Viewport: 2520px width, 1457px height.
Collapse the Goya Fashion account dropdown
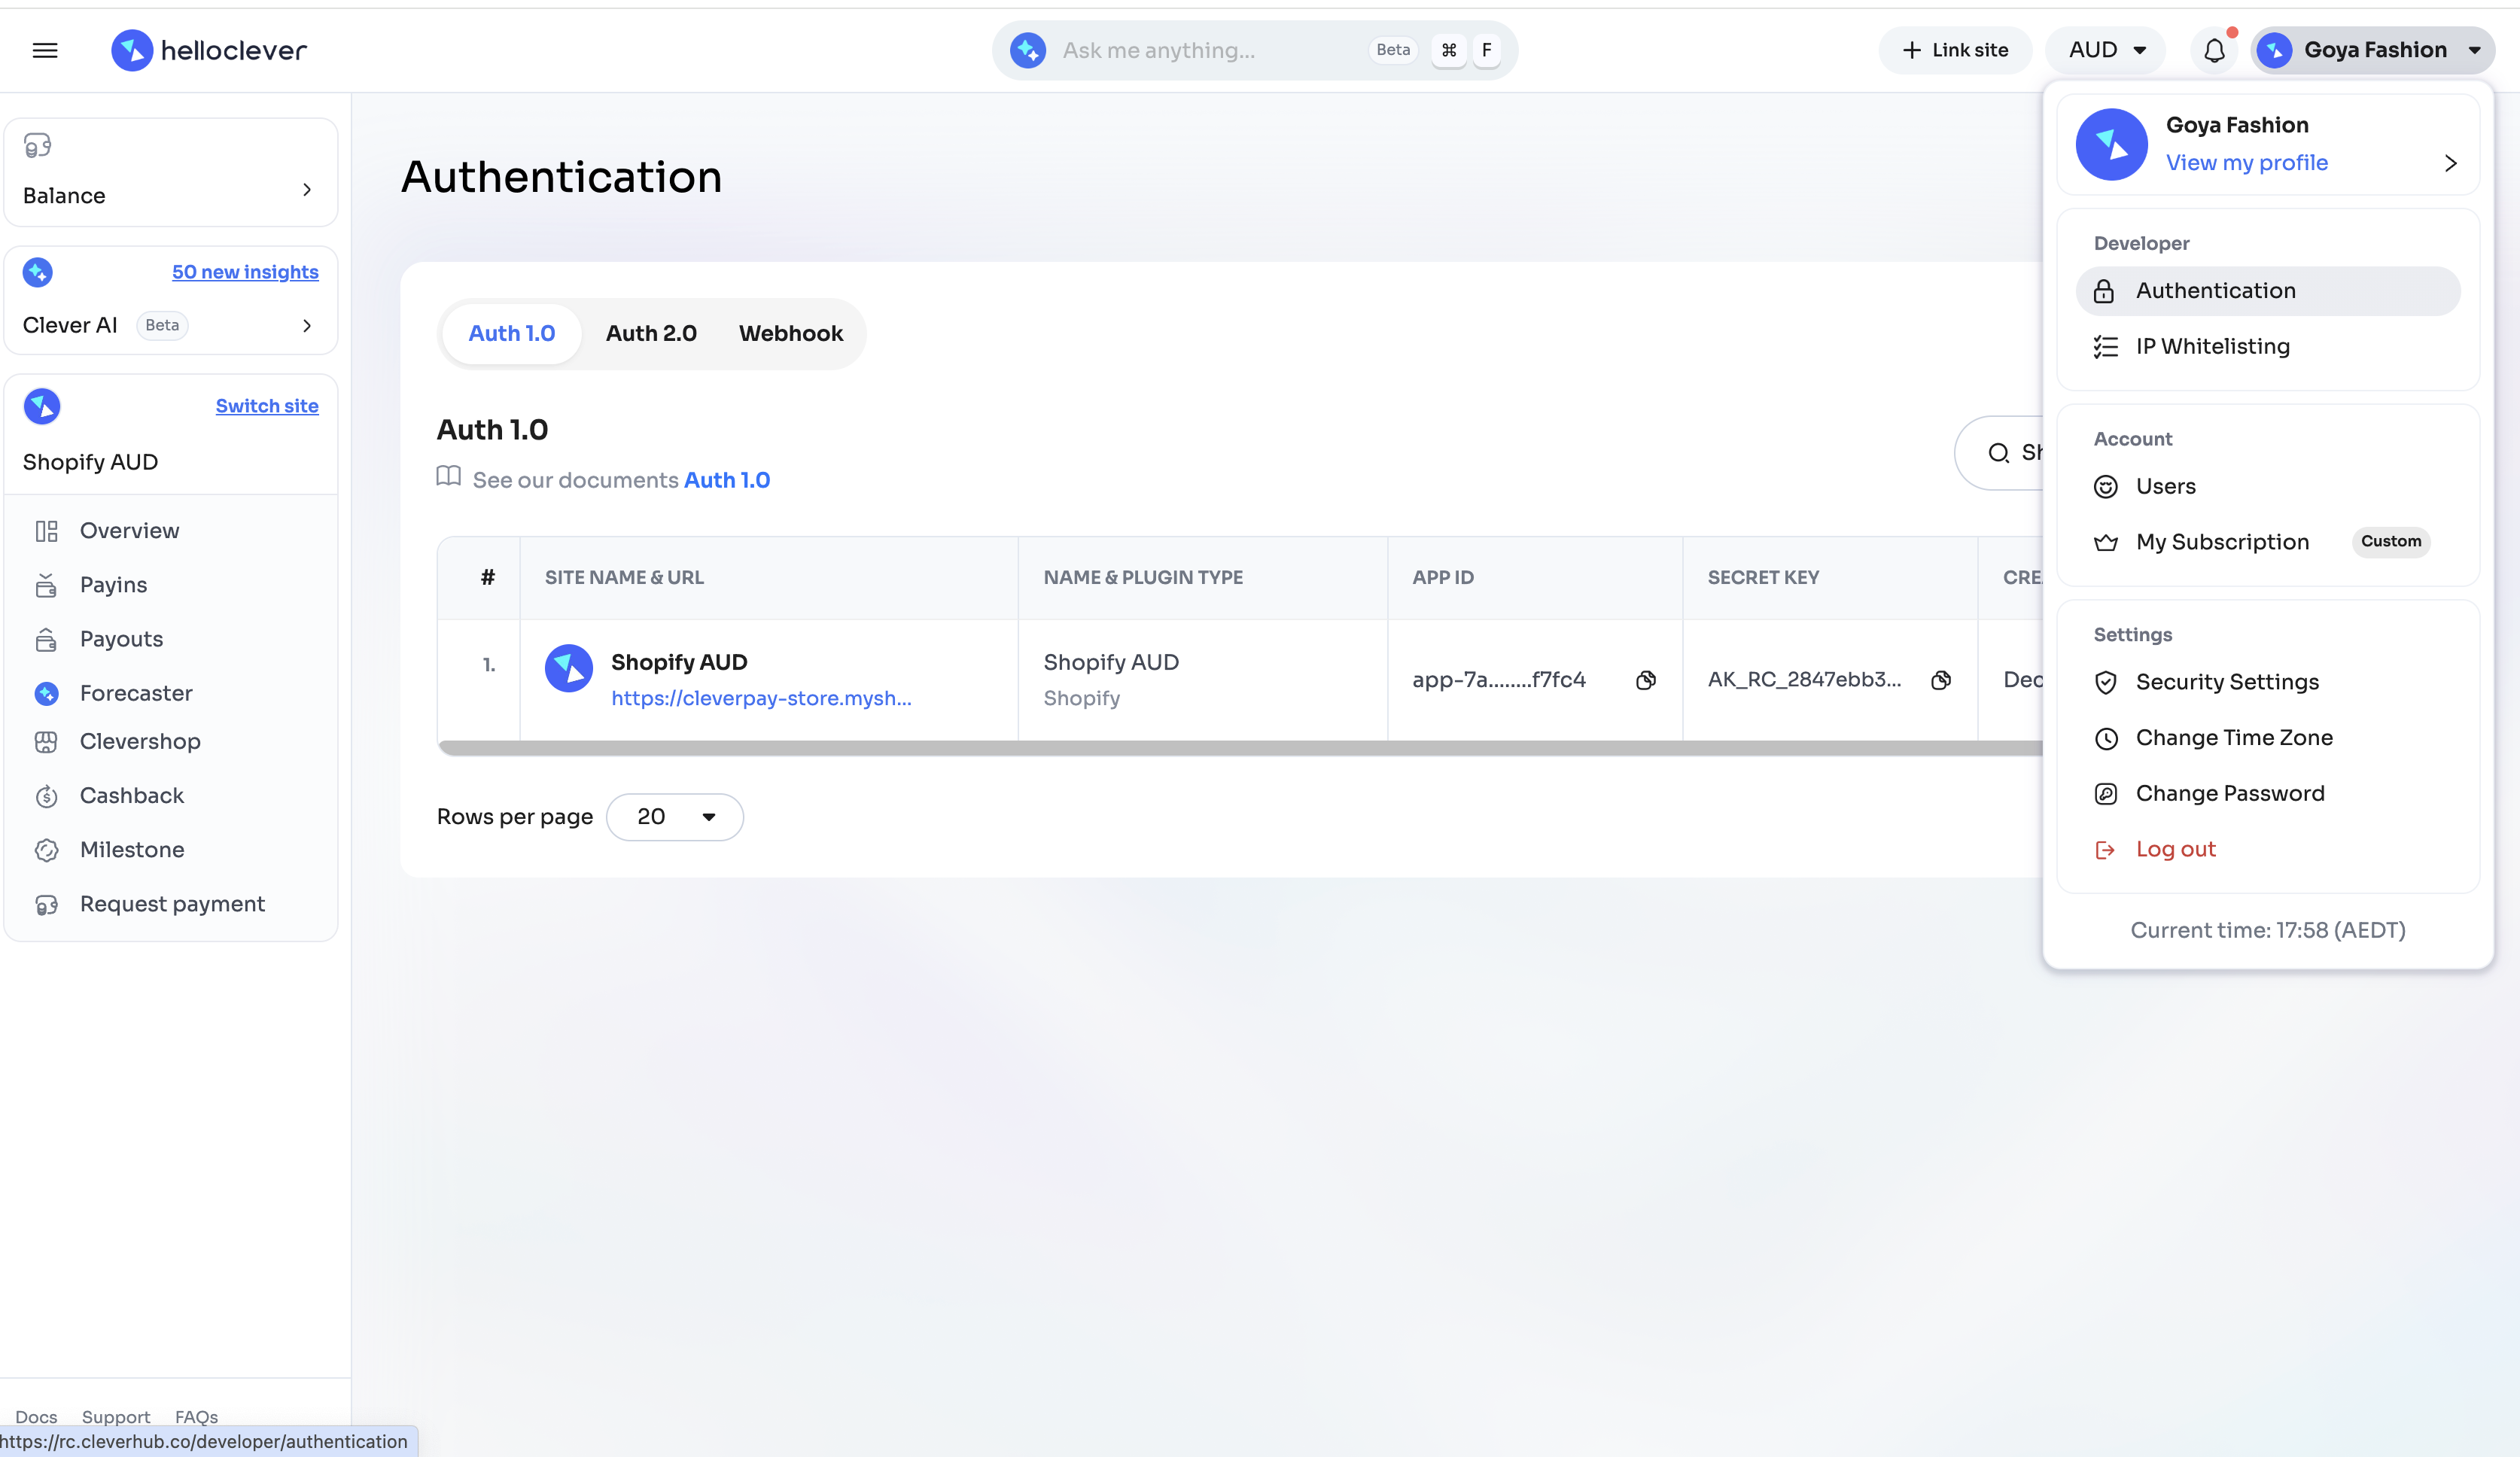click(x=2374, y=50)
